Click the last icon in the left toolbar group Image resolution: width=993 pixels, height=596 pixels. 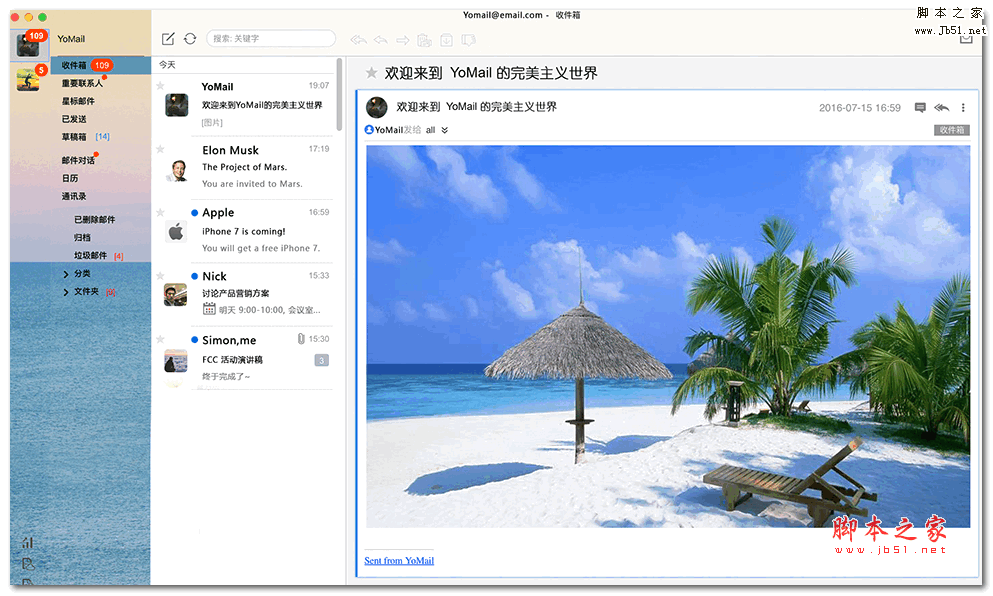[469, 40]
